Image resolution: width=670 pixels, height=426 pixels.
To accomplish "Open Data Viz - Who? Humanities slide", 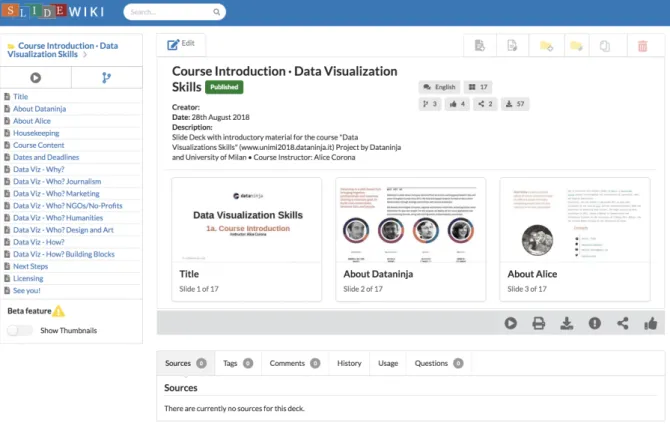I will [x=58, y=218].
